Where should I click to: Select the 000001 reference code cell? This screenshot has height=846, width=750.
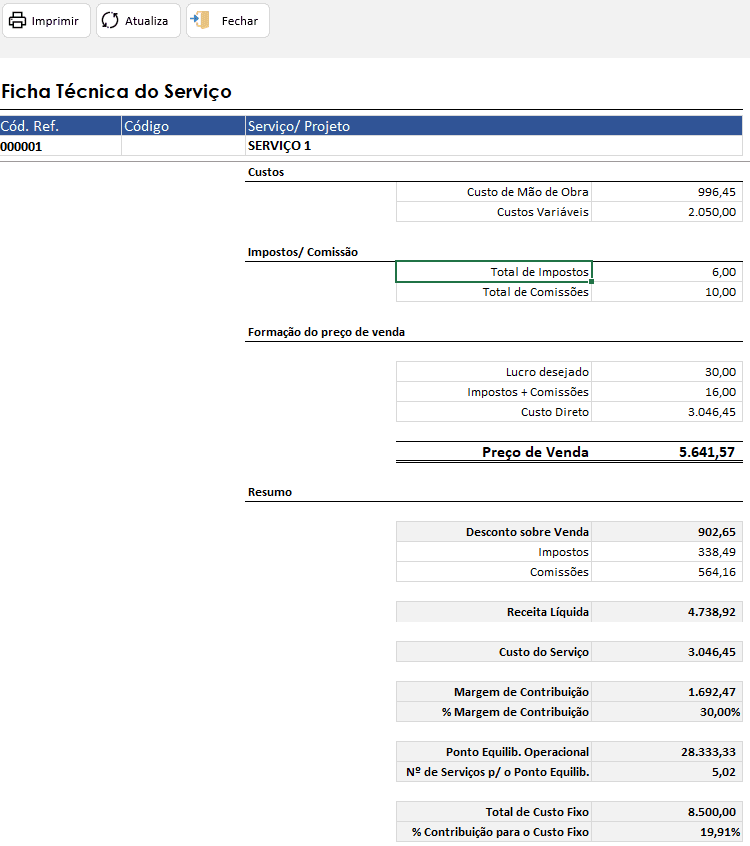60,146
